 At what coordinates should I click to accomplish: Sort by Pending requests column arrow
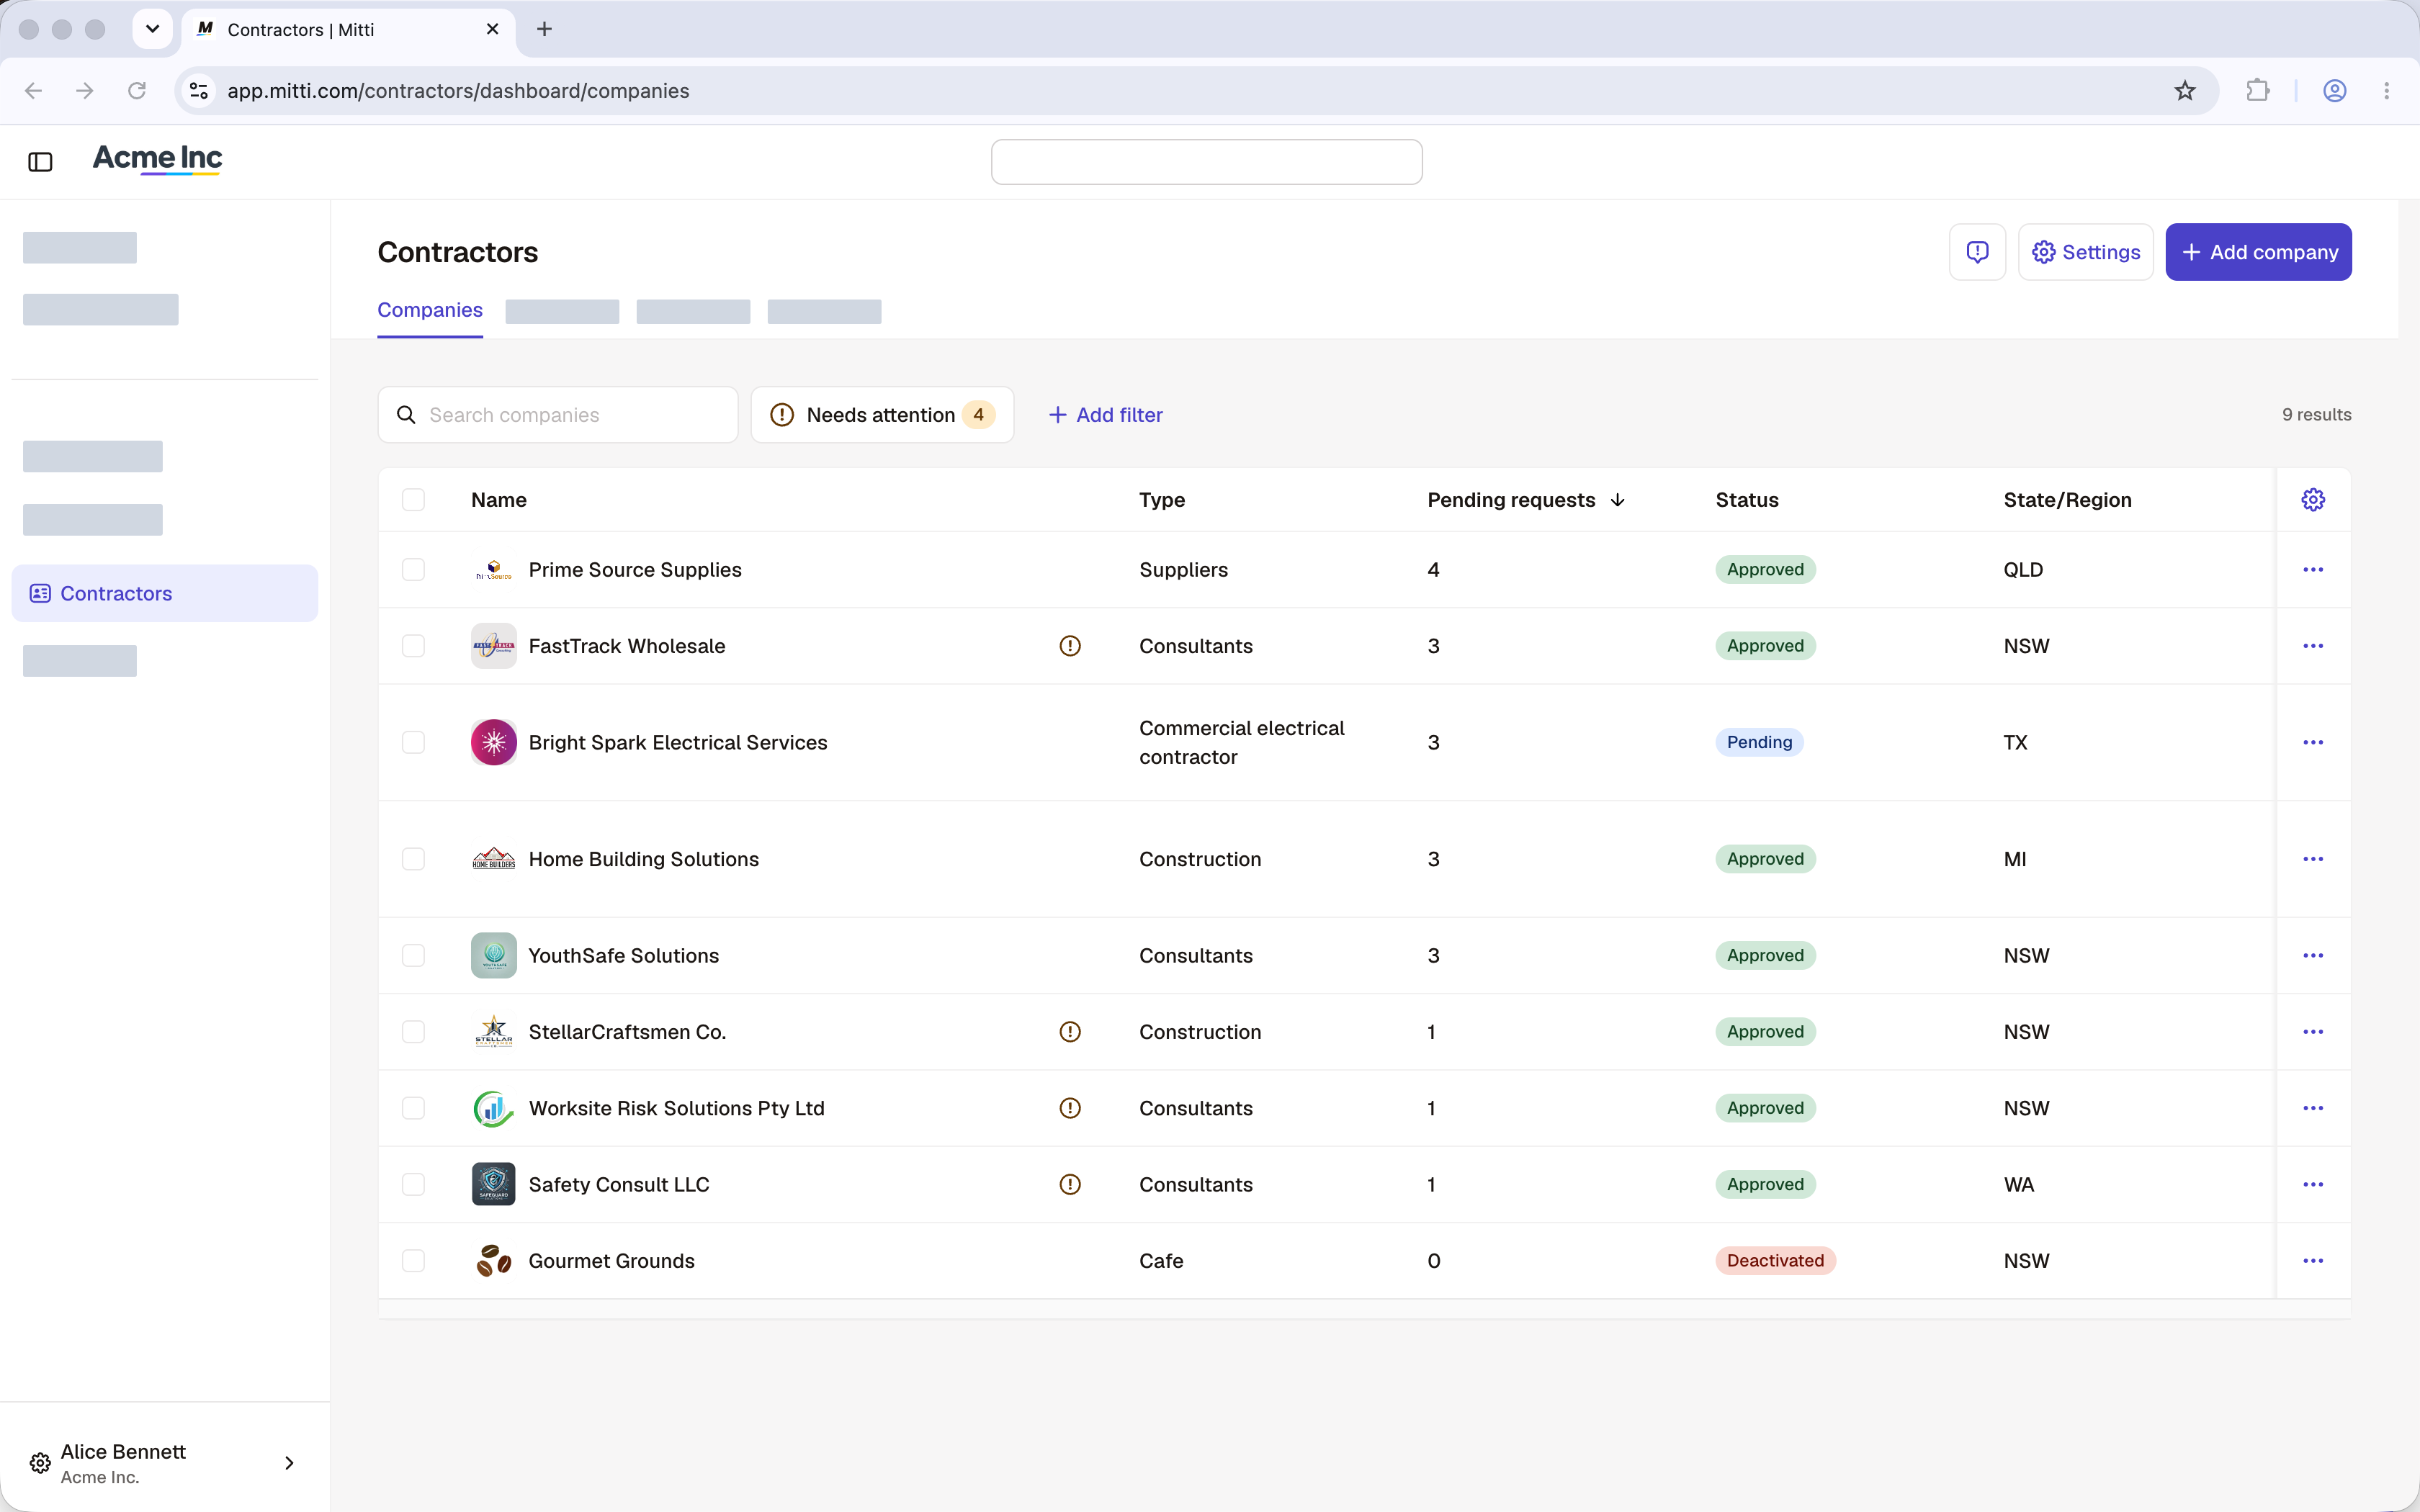[x=1618, y=500]
